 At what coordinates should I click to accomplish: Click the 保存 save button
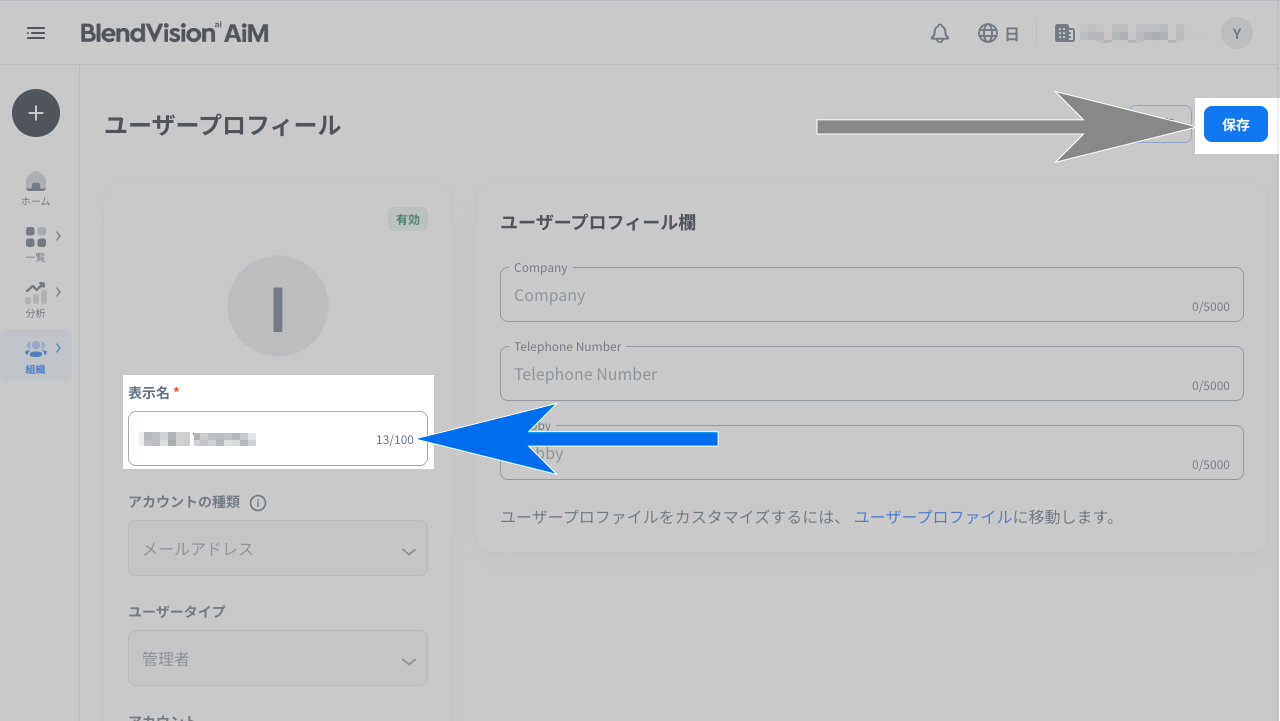(x=1236, y=125)
